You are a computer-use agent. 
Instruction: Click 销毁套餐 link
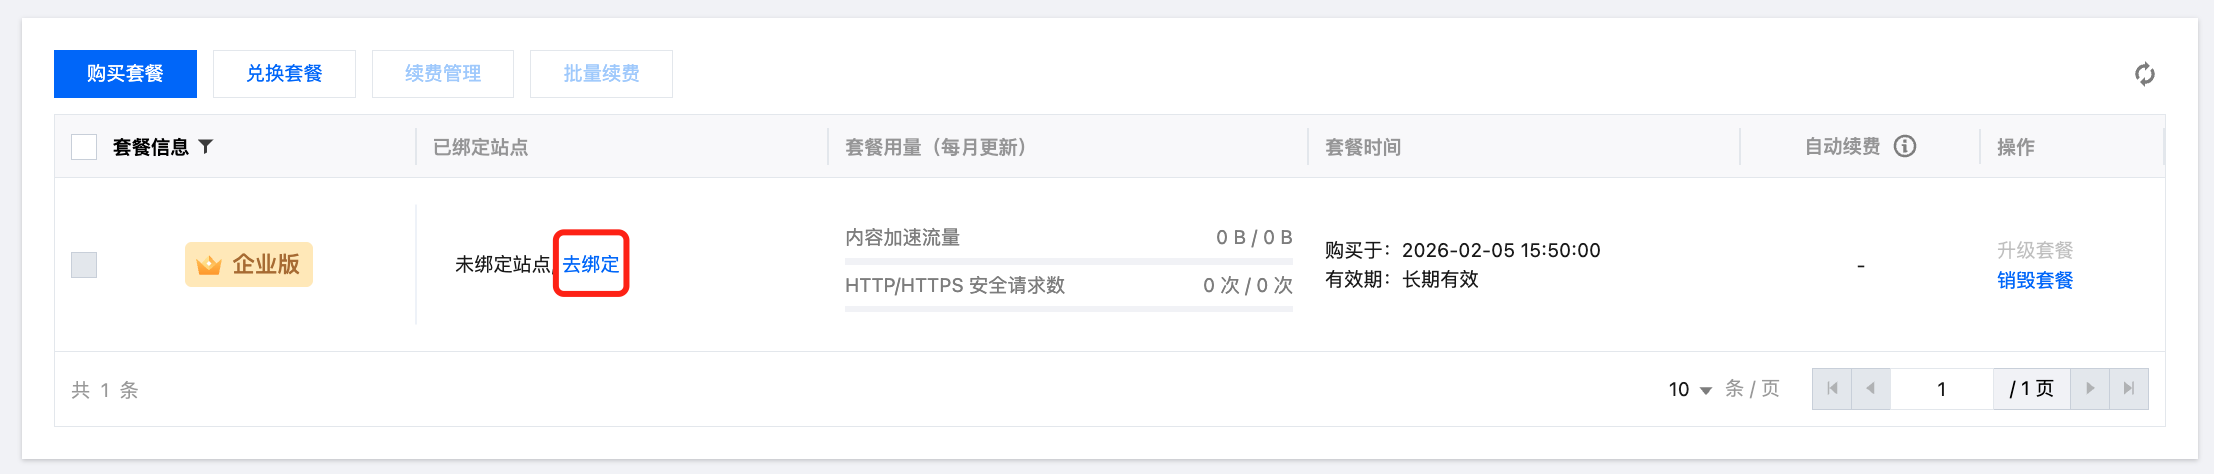[x=2035, y=280]
